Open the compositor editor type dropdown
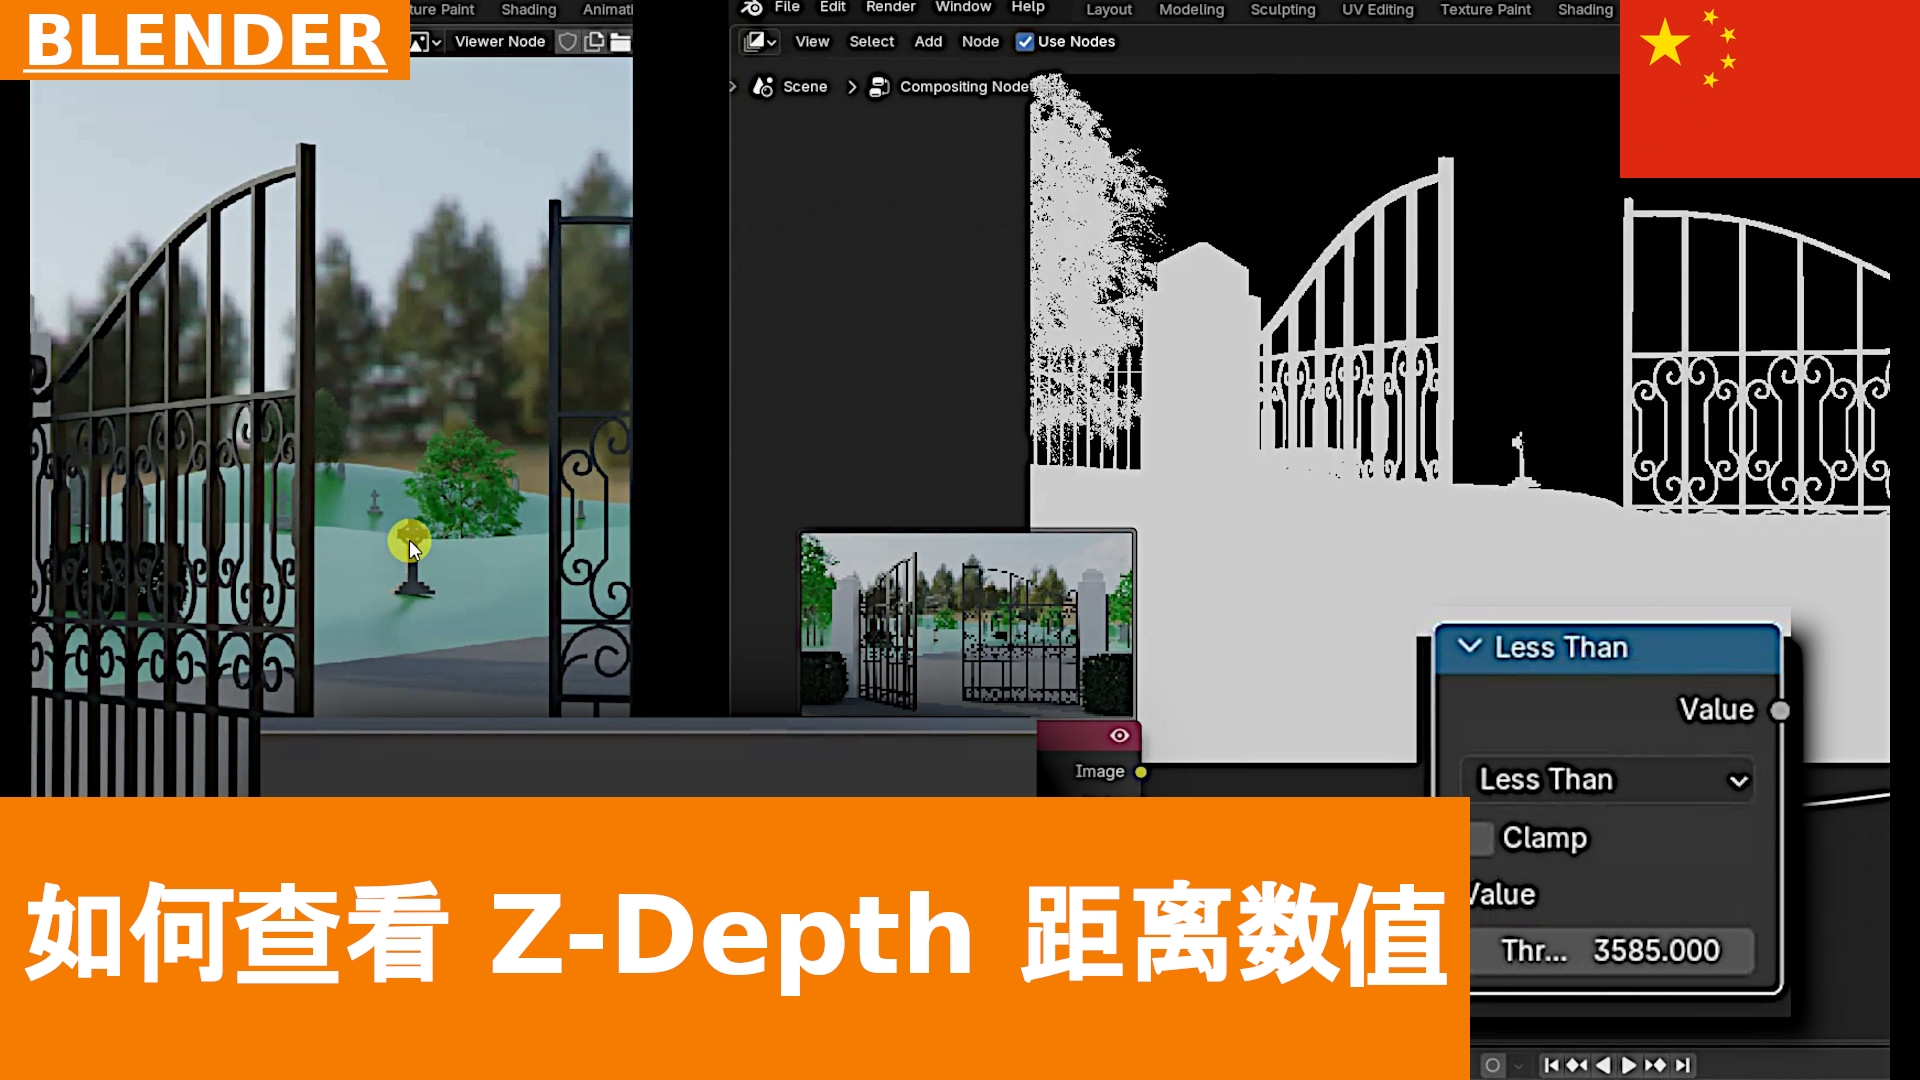 [x=760, y=42]
